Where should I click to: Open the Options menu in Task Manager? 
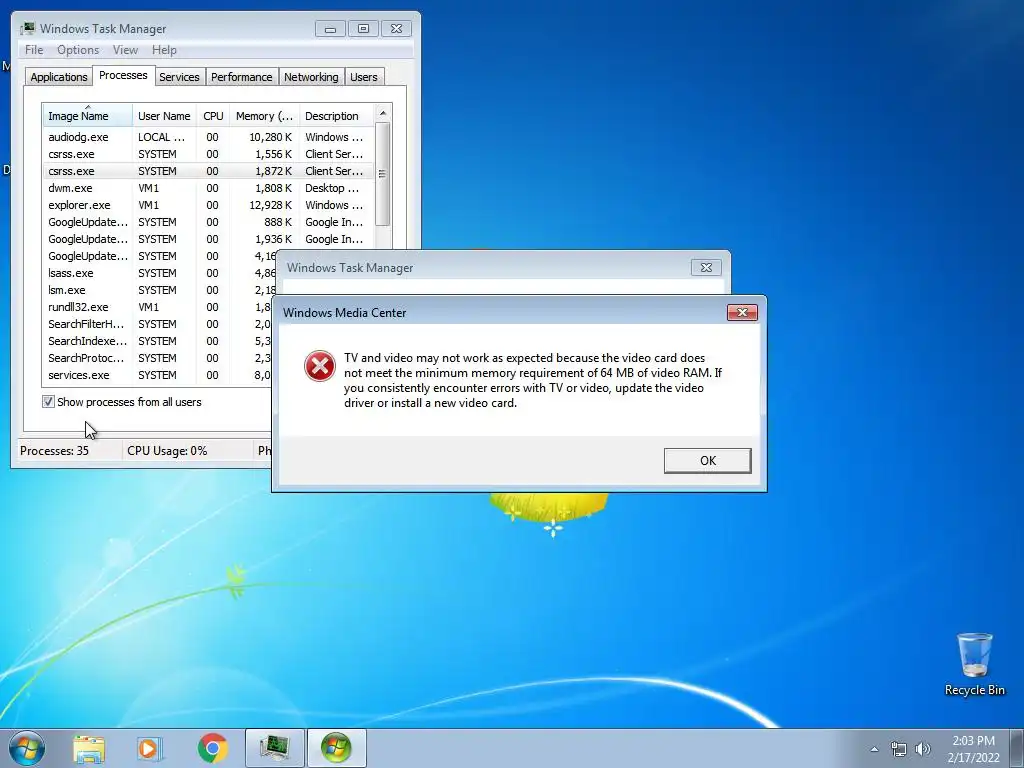click(78, 50)
